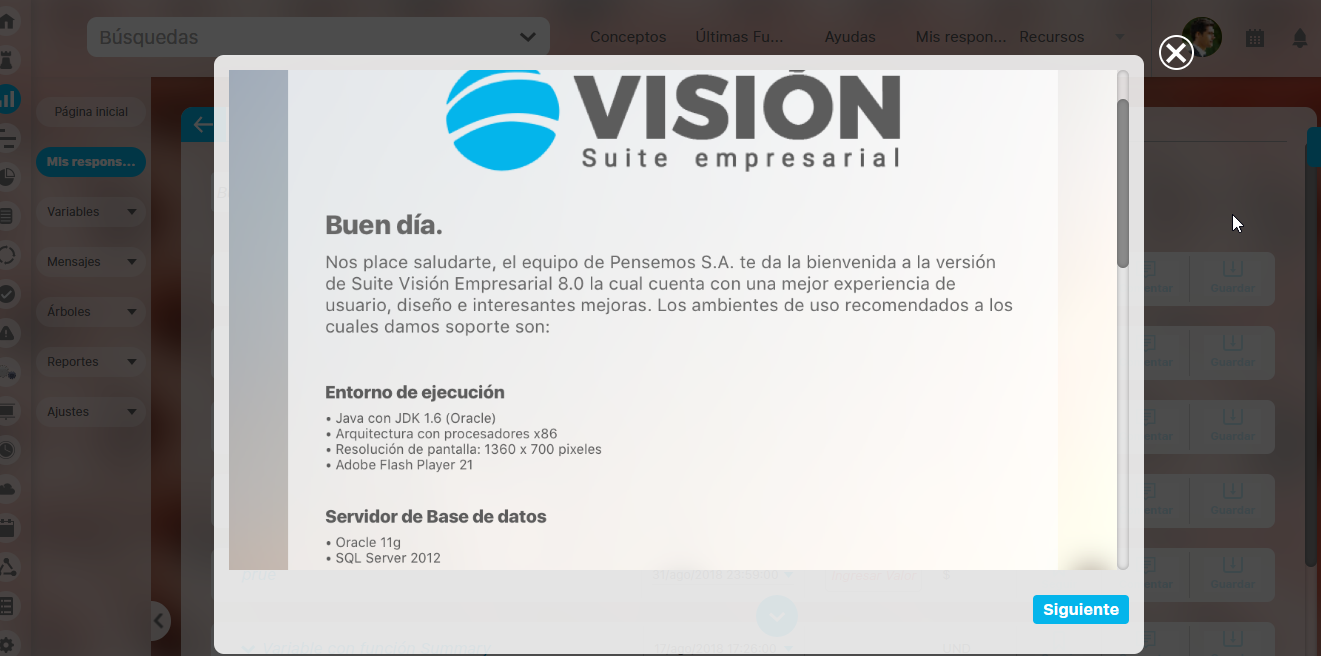This screenshot has height=656, width=1321.
Task: Expand the Variables dropdown
Action: pos(91,212)
